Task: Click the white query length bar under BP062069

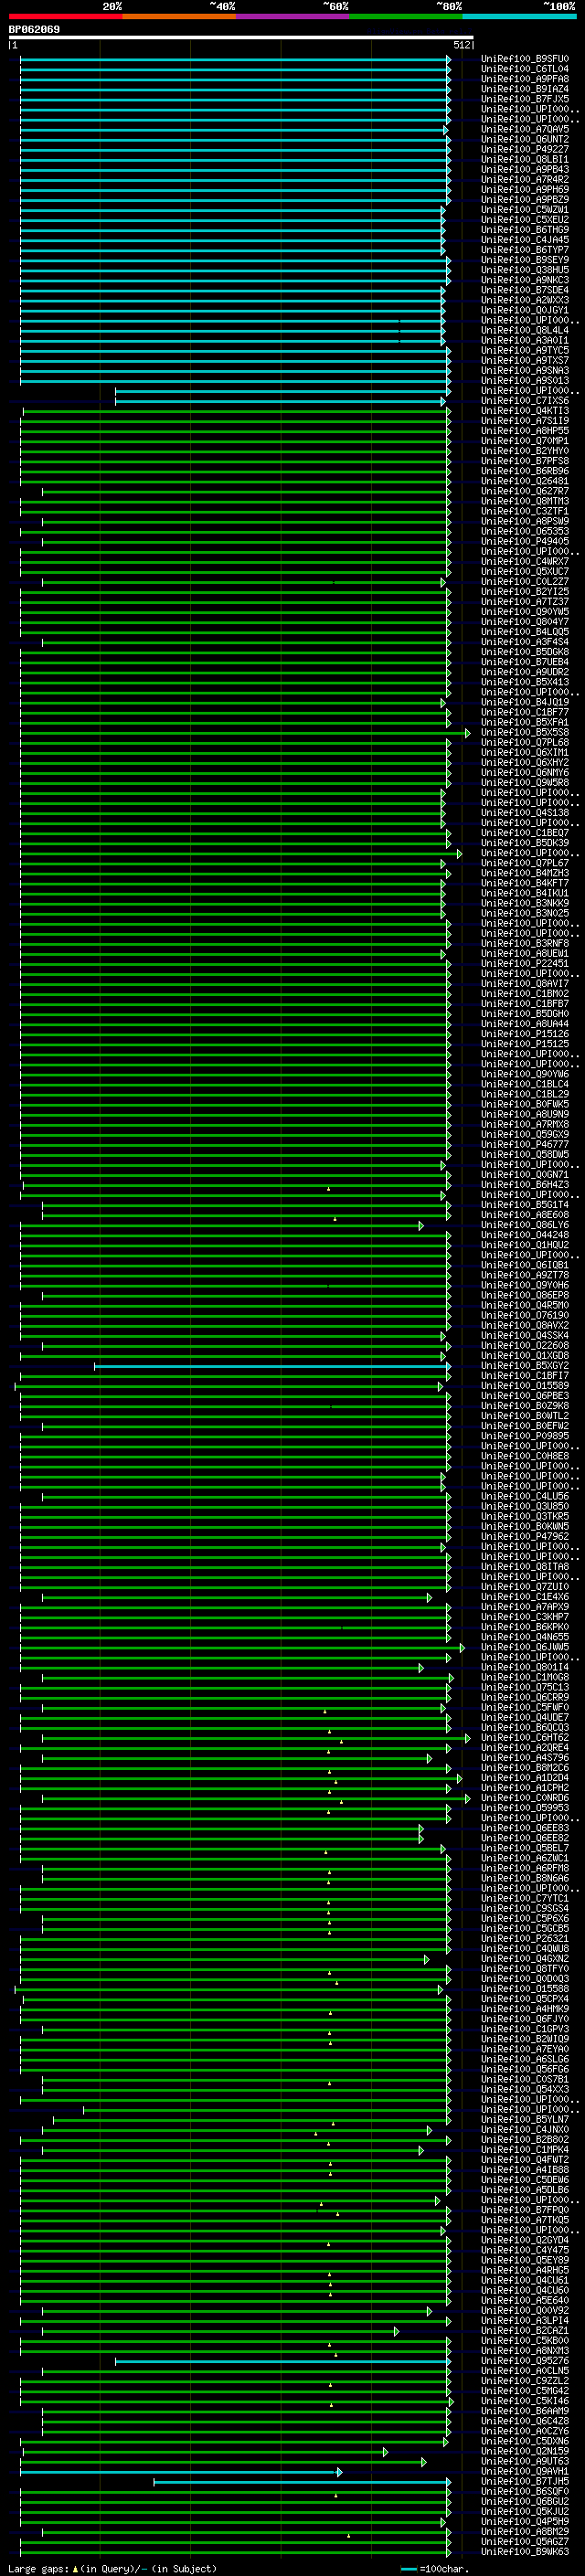Action: [x=241, y=37]
